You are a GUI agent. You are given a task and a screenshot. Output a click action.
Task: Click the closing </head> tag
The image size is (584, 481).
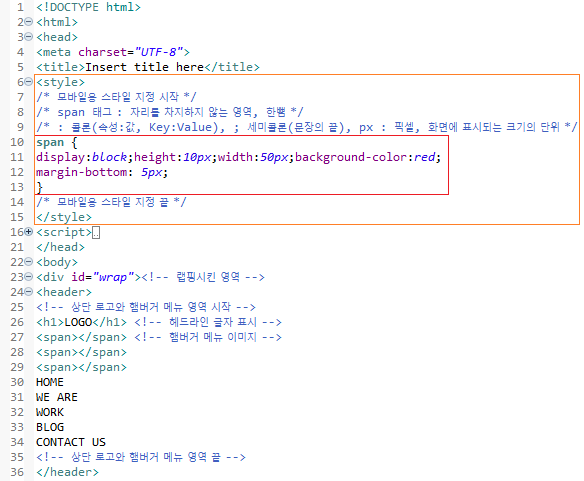click(60, 247)
